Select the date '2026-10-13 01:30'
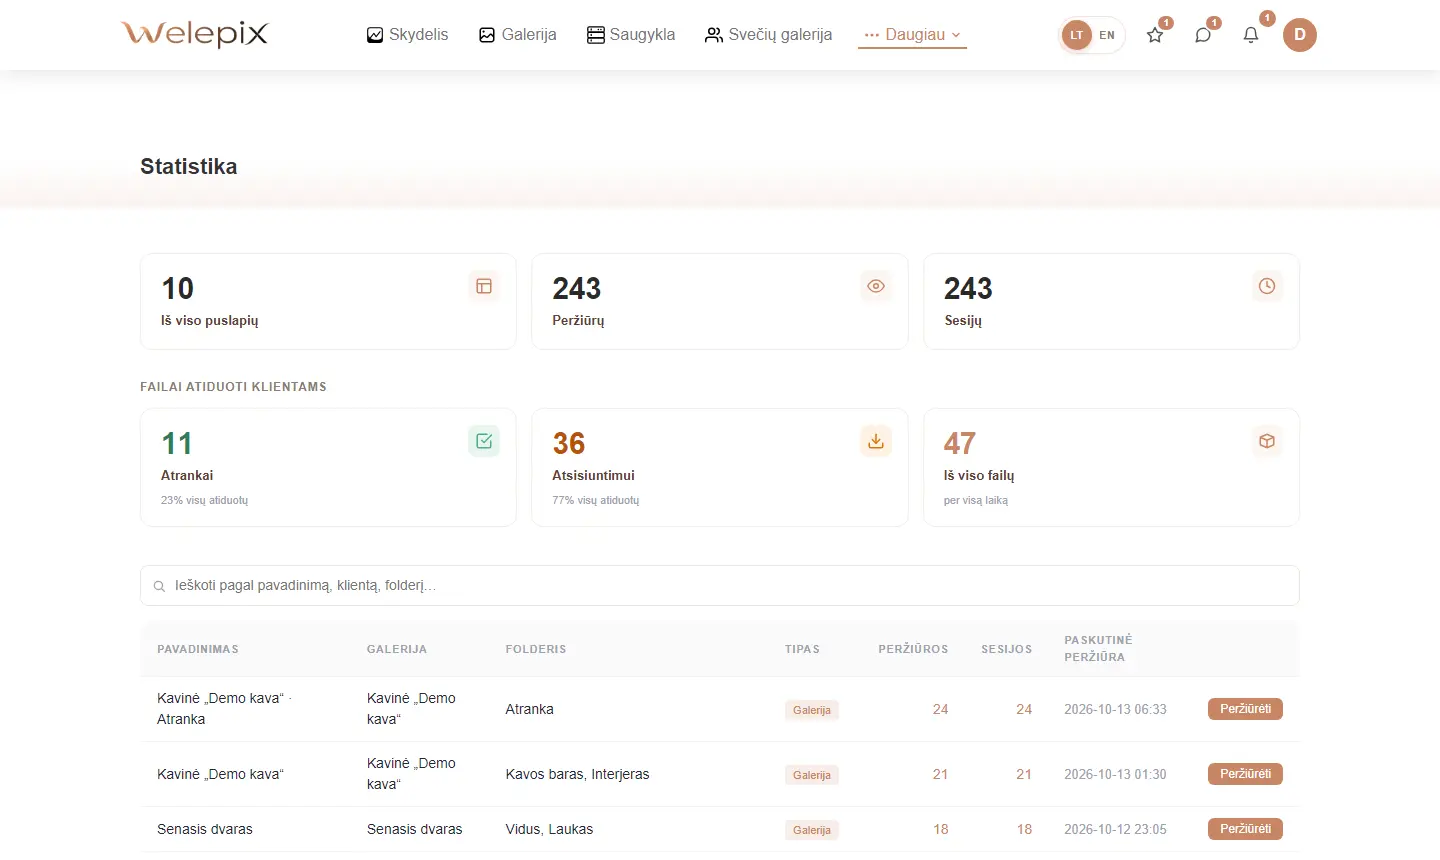 click(1115, 774)
